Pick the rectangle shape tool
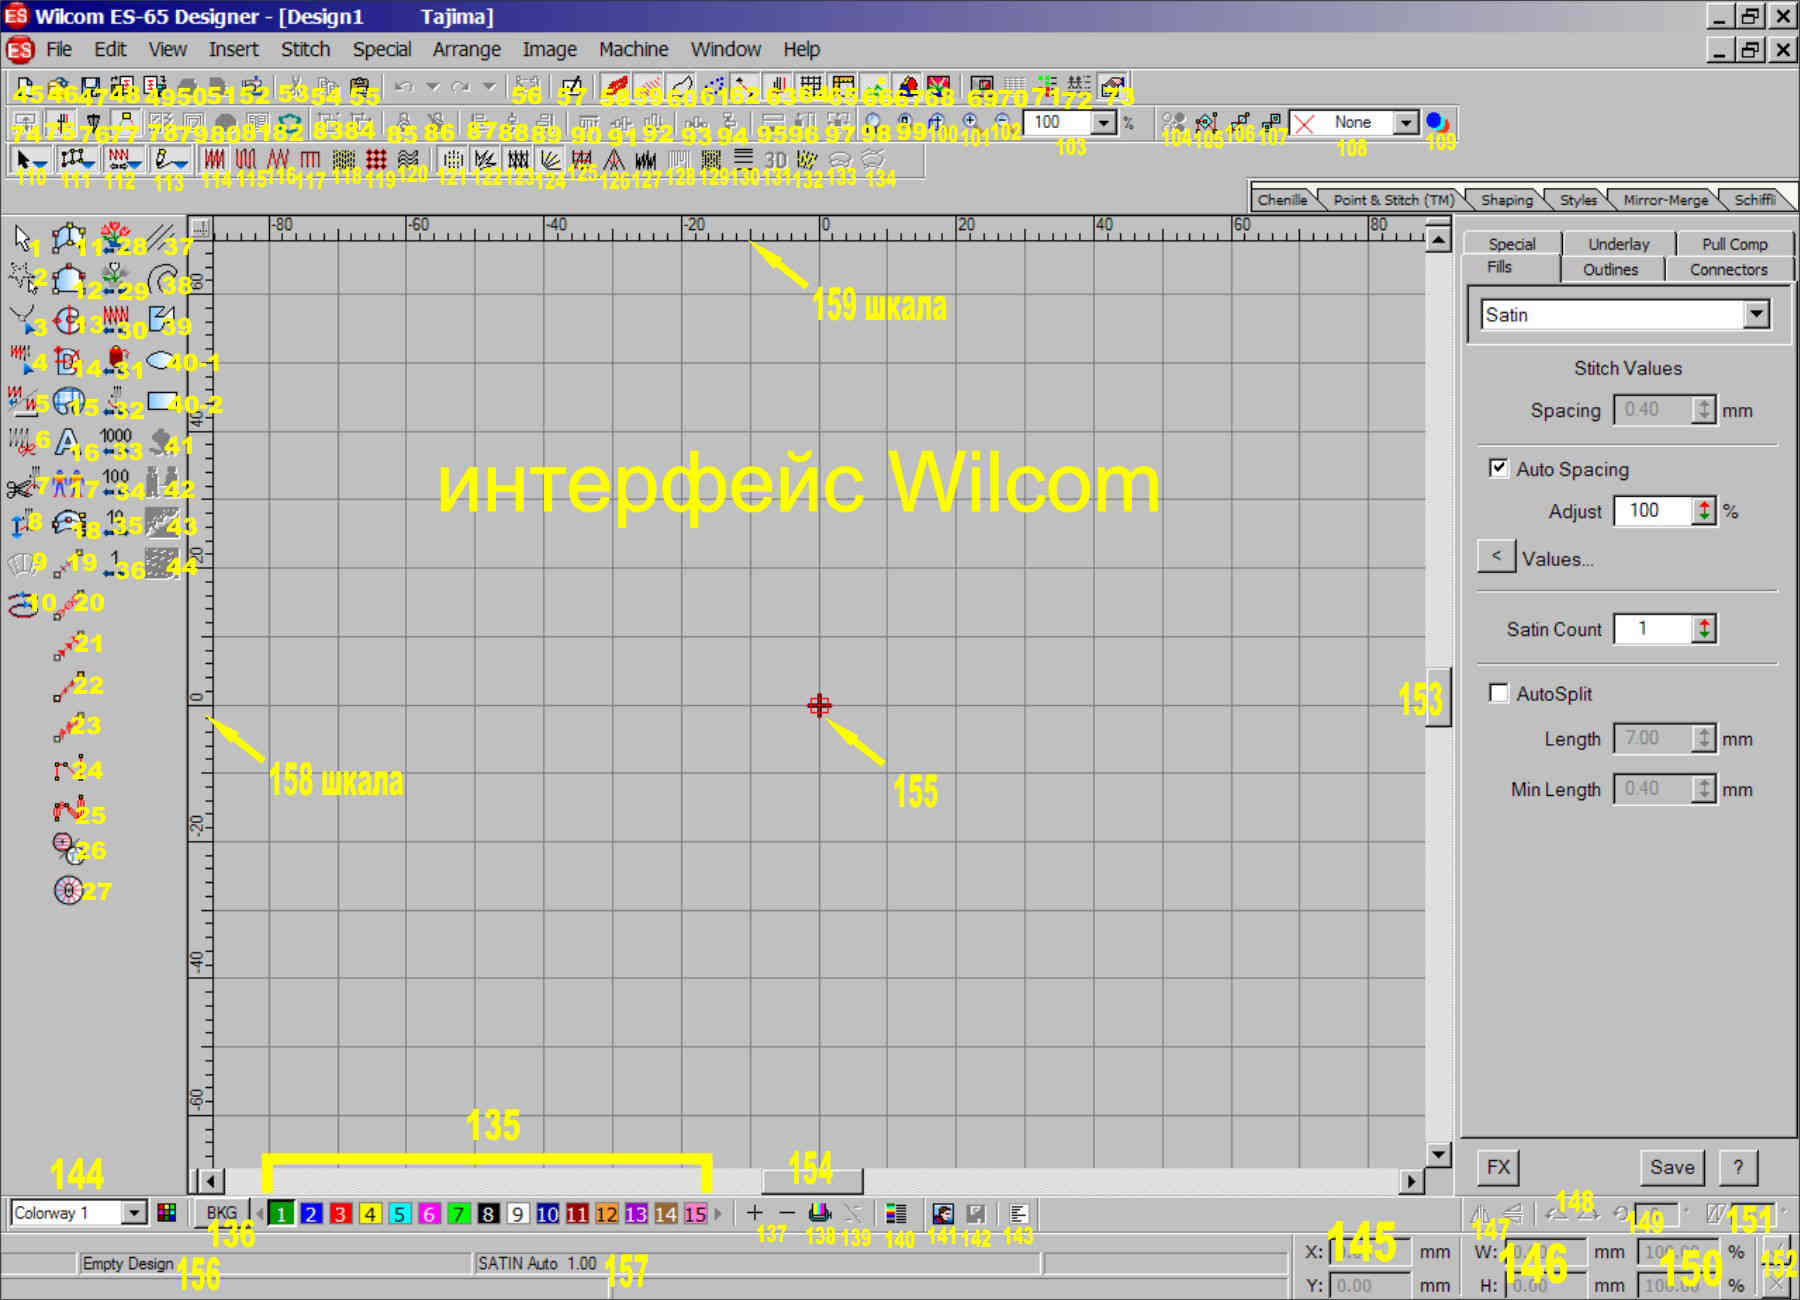1800x1300 pixels. [x=162, y=402]
